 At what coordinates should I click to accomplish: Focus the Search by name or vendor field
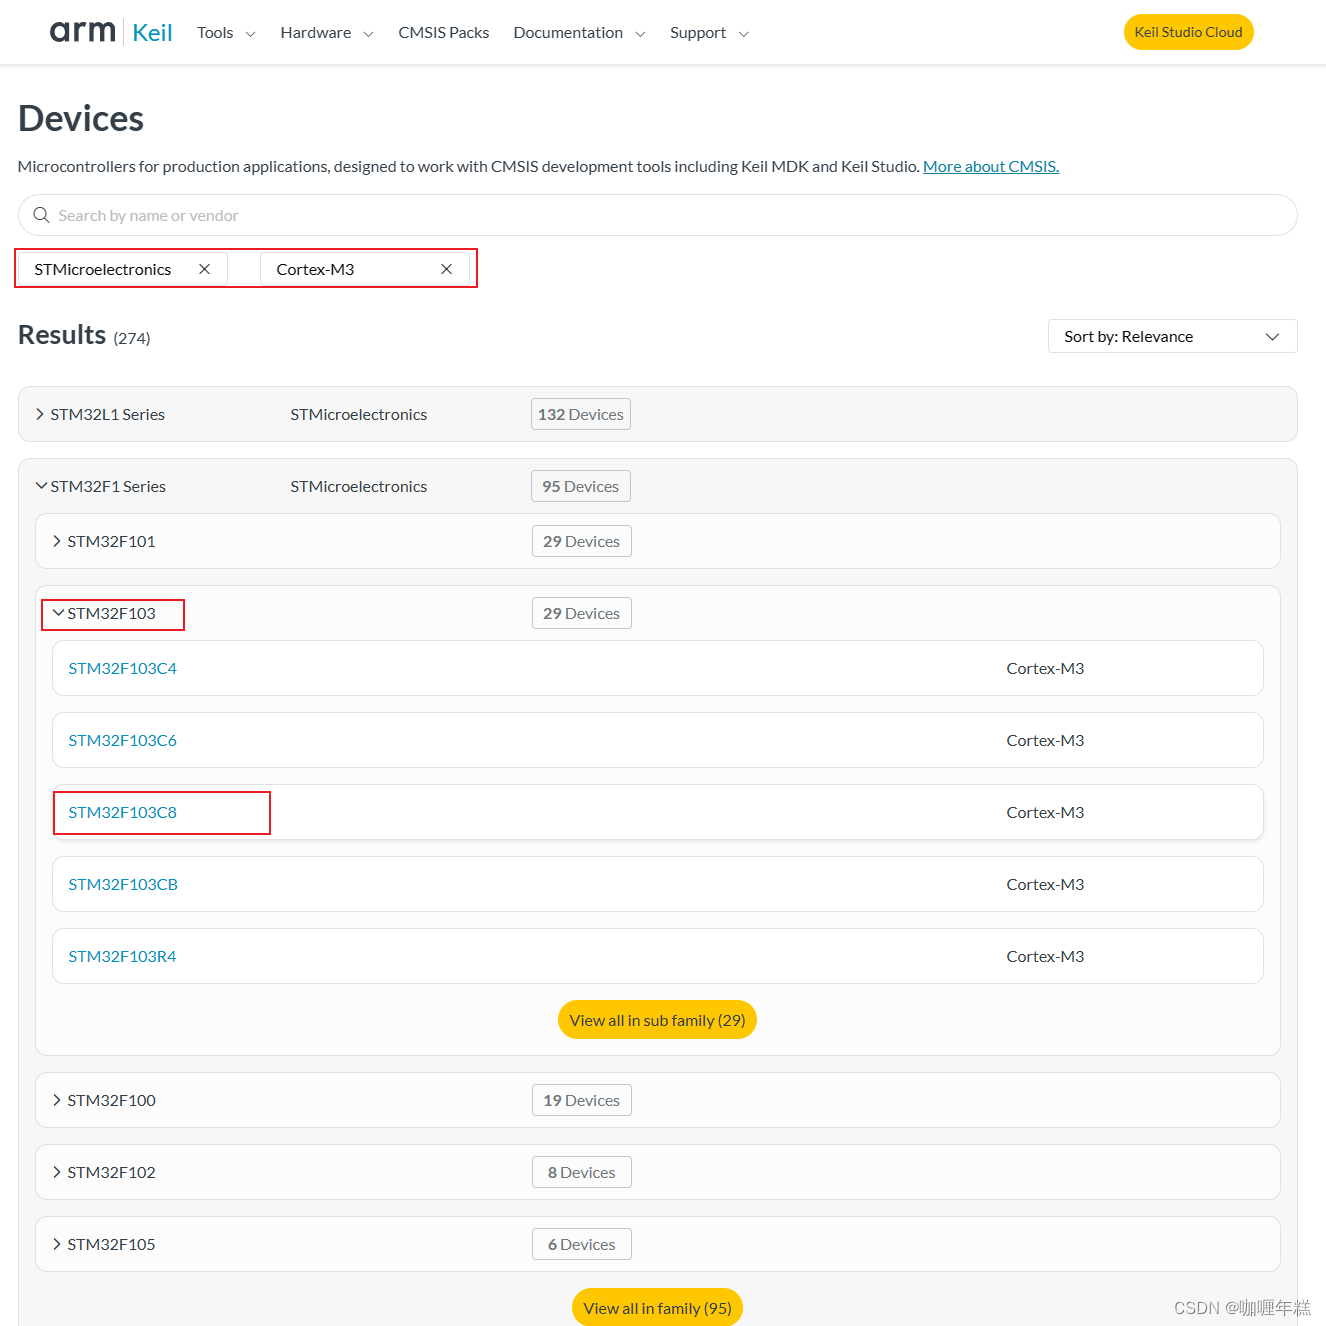[658, 215]
